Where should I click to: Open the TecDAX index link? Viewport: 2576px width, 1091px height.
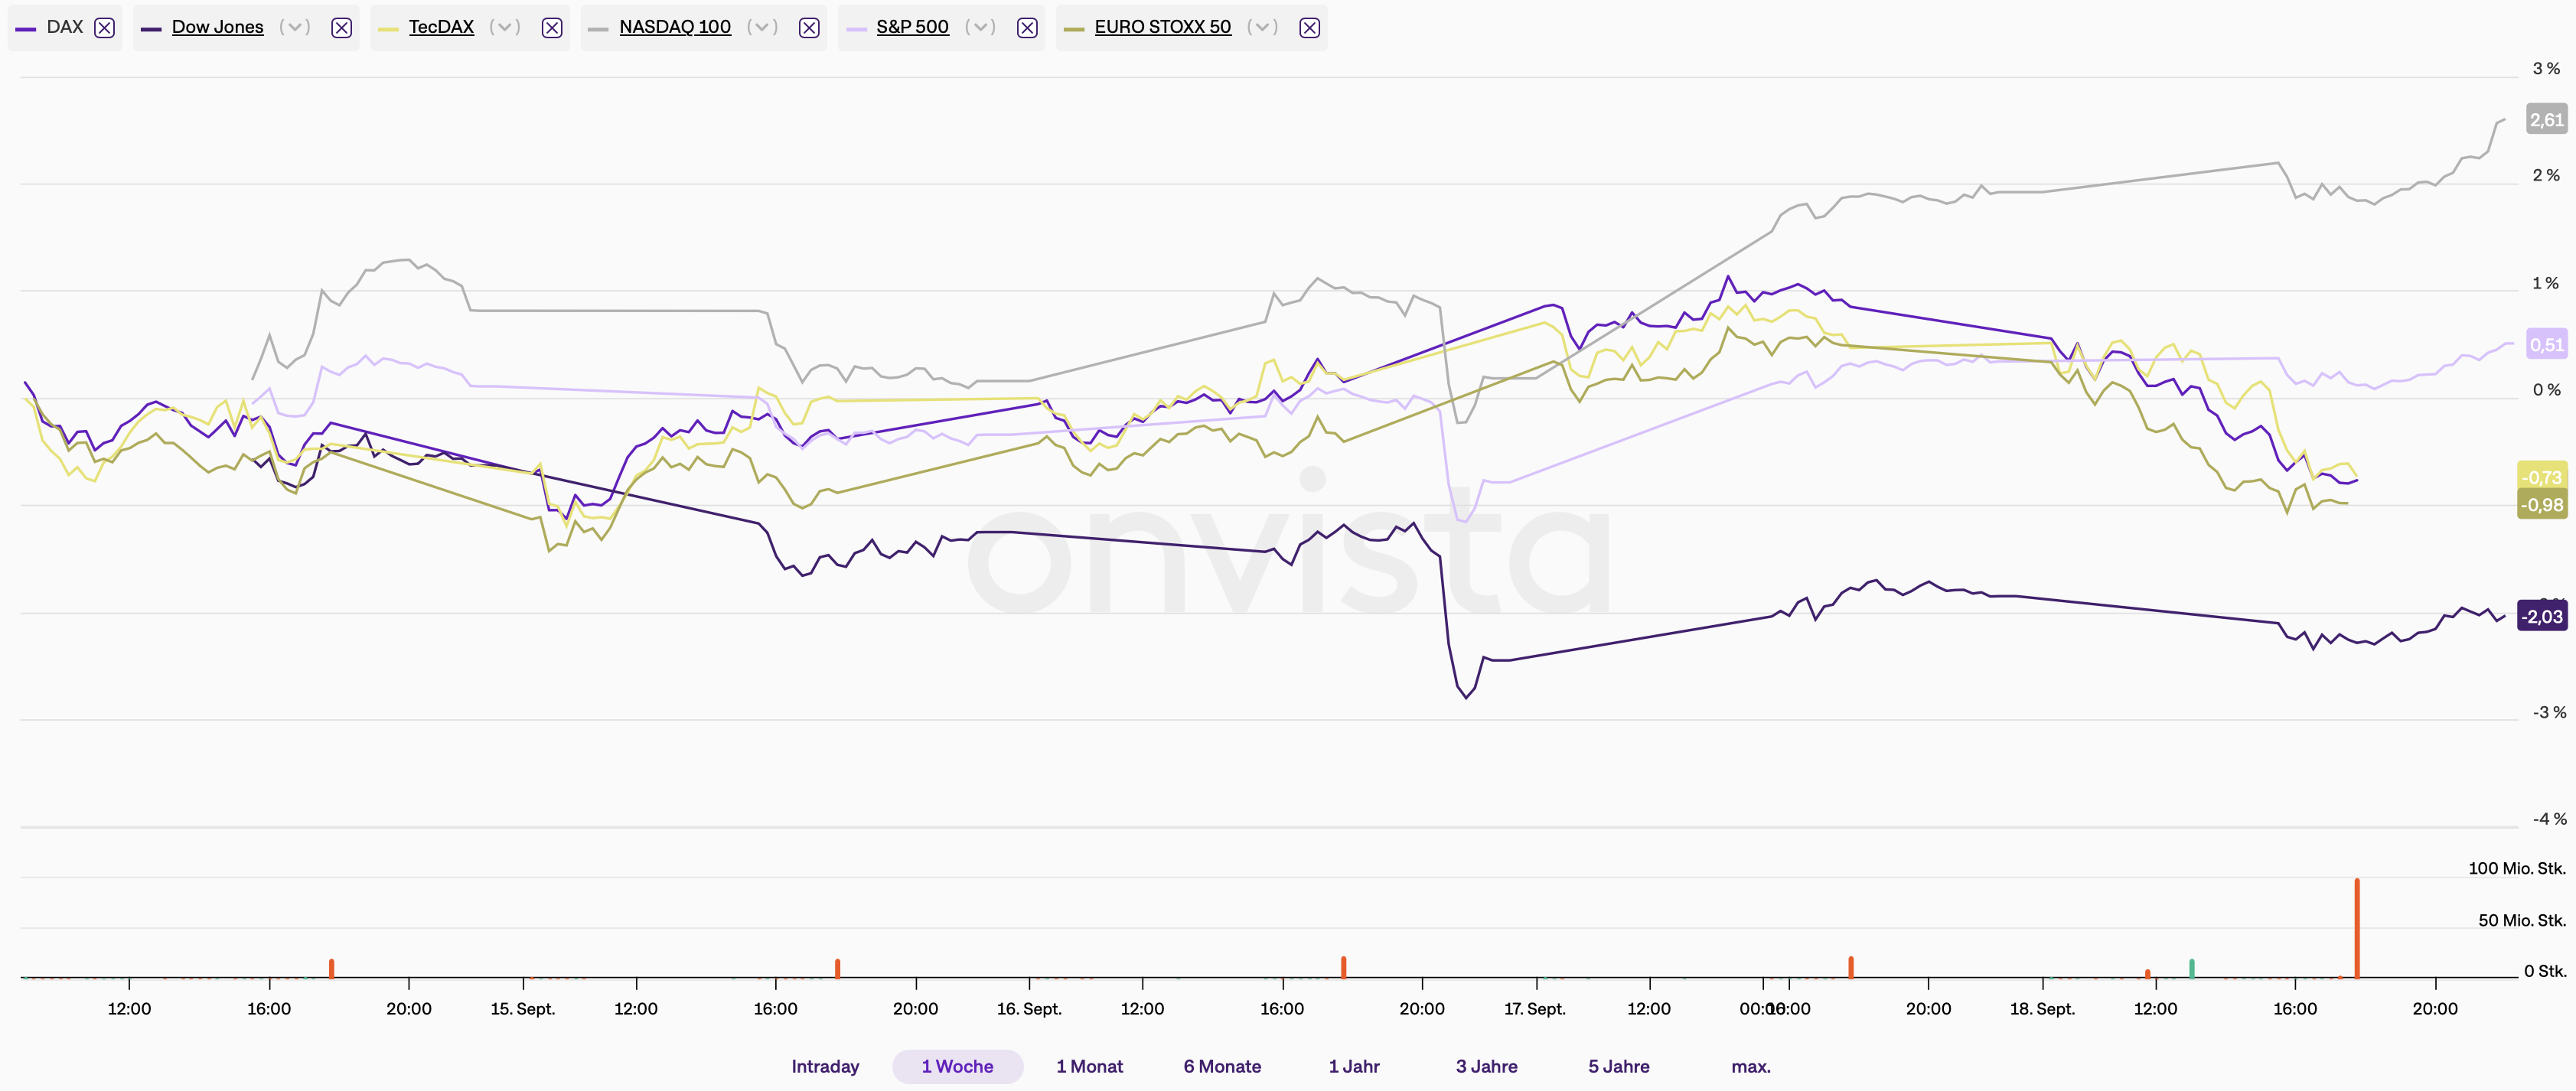tap(441, 27)
